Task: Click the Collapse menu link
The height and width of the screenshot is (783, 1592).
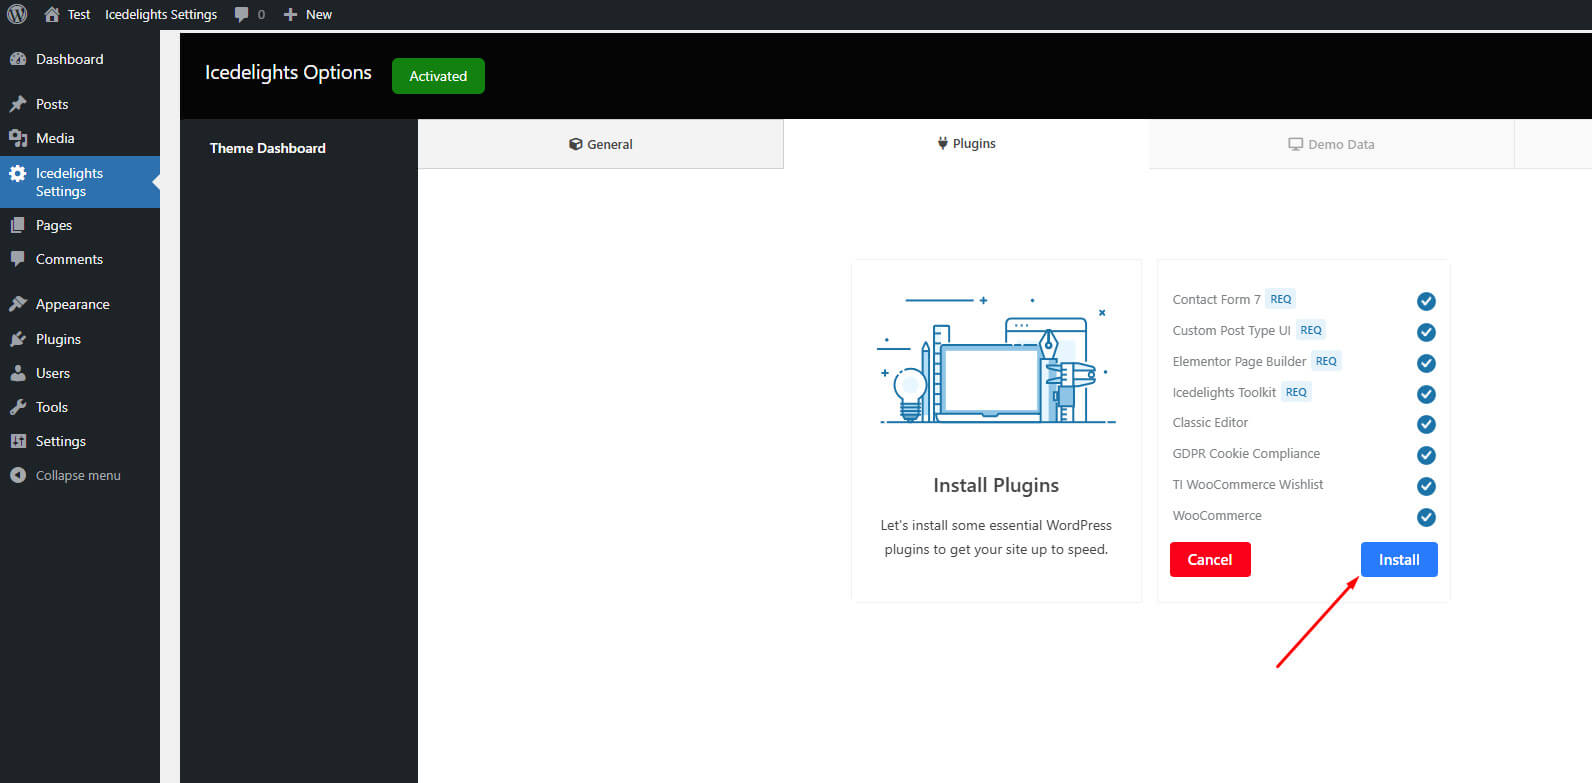Action: point(78,475)
